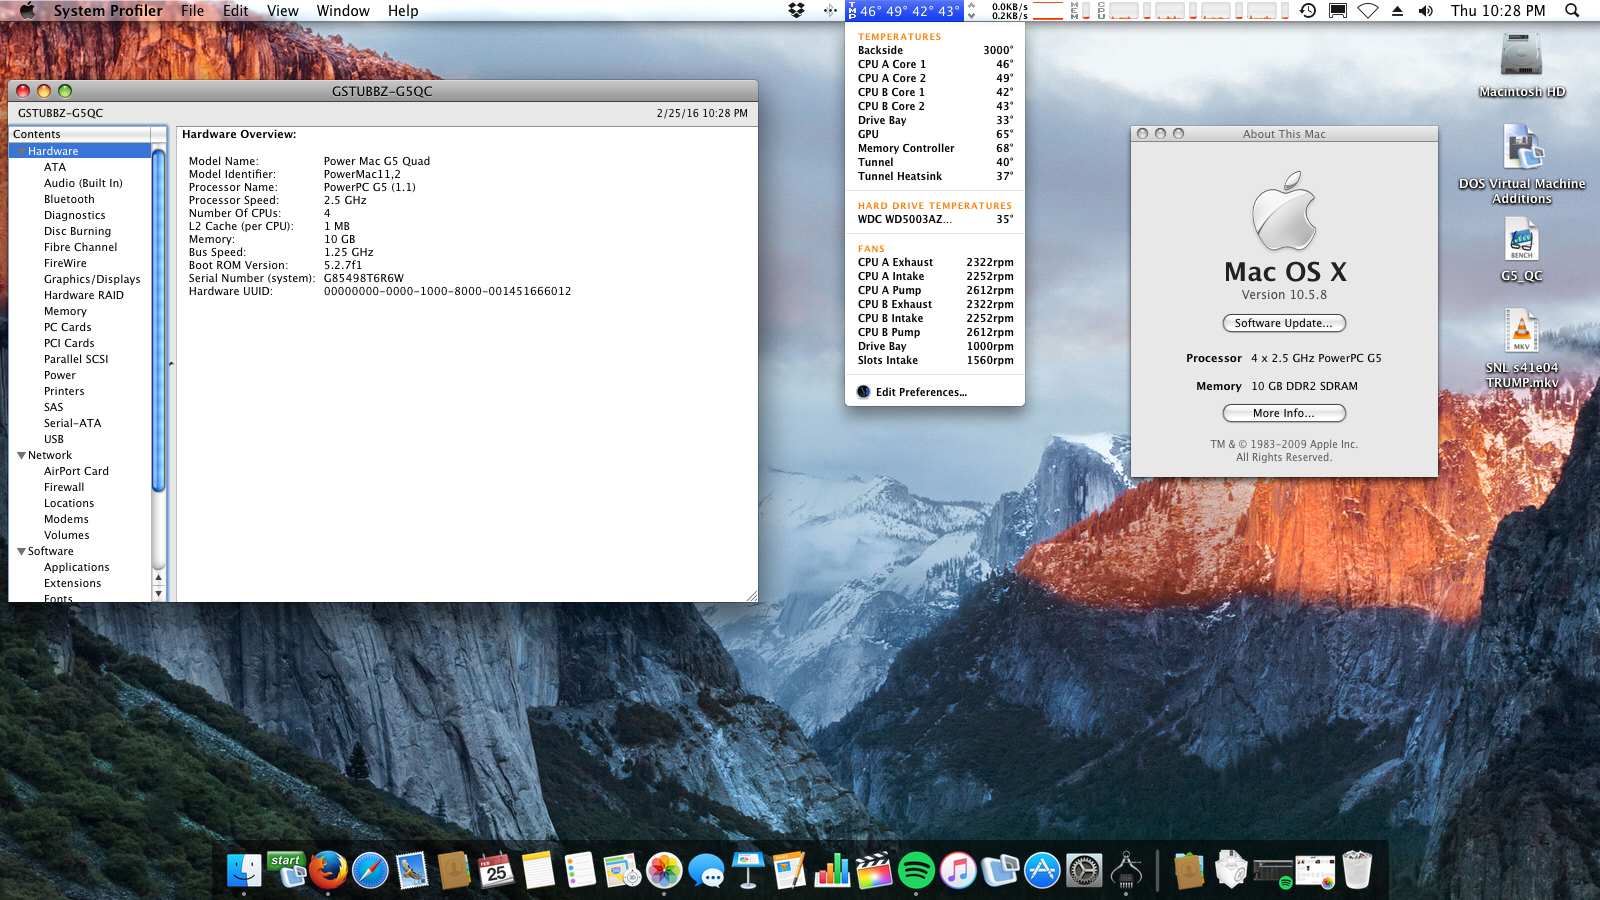Image resolution: width=1600 pixels, height=900 pixels.
Task: Click the Dropbox menu bar icon
Action: [797, 11]
